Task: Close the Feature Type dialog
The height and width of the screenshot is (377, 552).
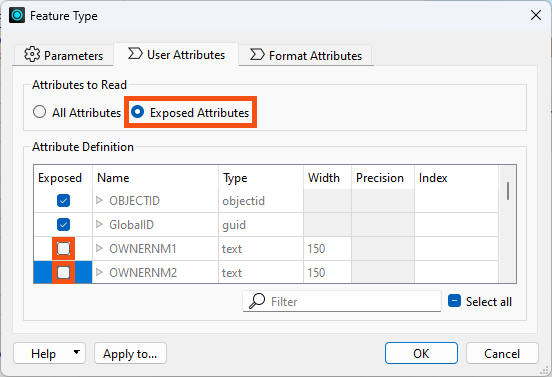Action: pos(536,15)
